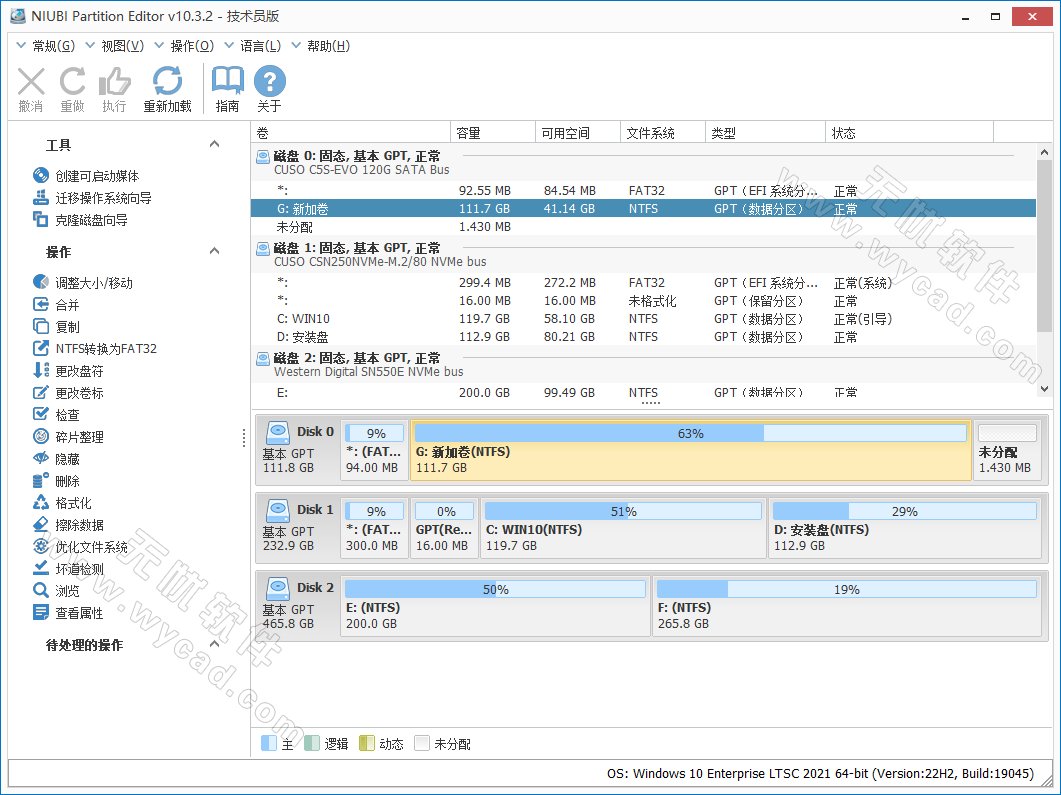Click the 重做 (Redo) toolbar icon
Screen dimensions: 1061x795
tap(72, 89)
